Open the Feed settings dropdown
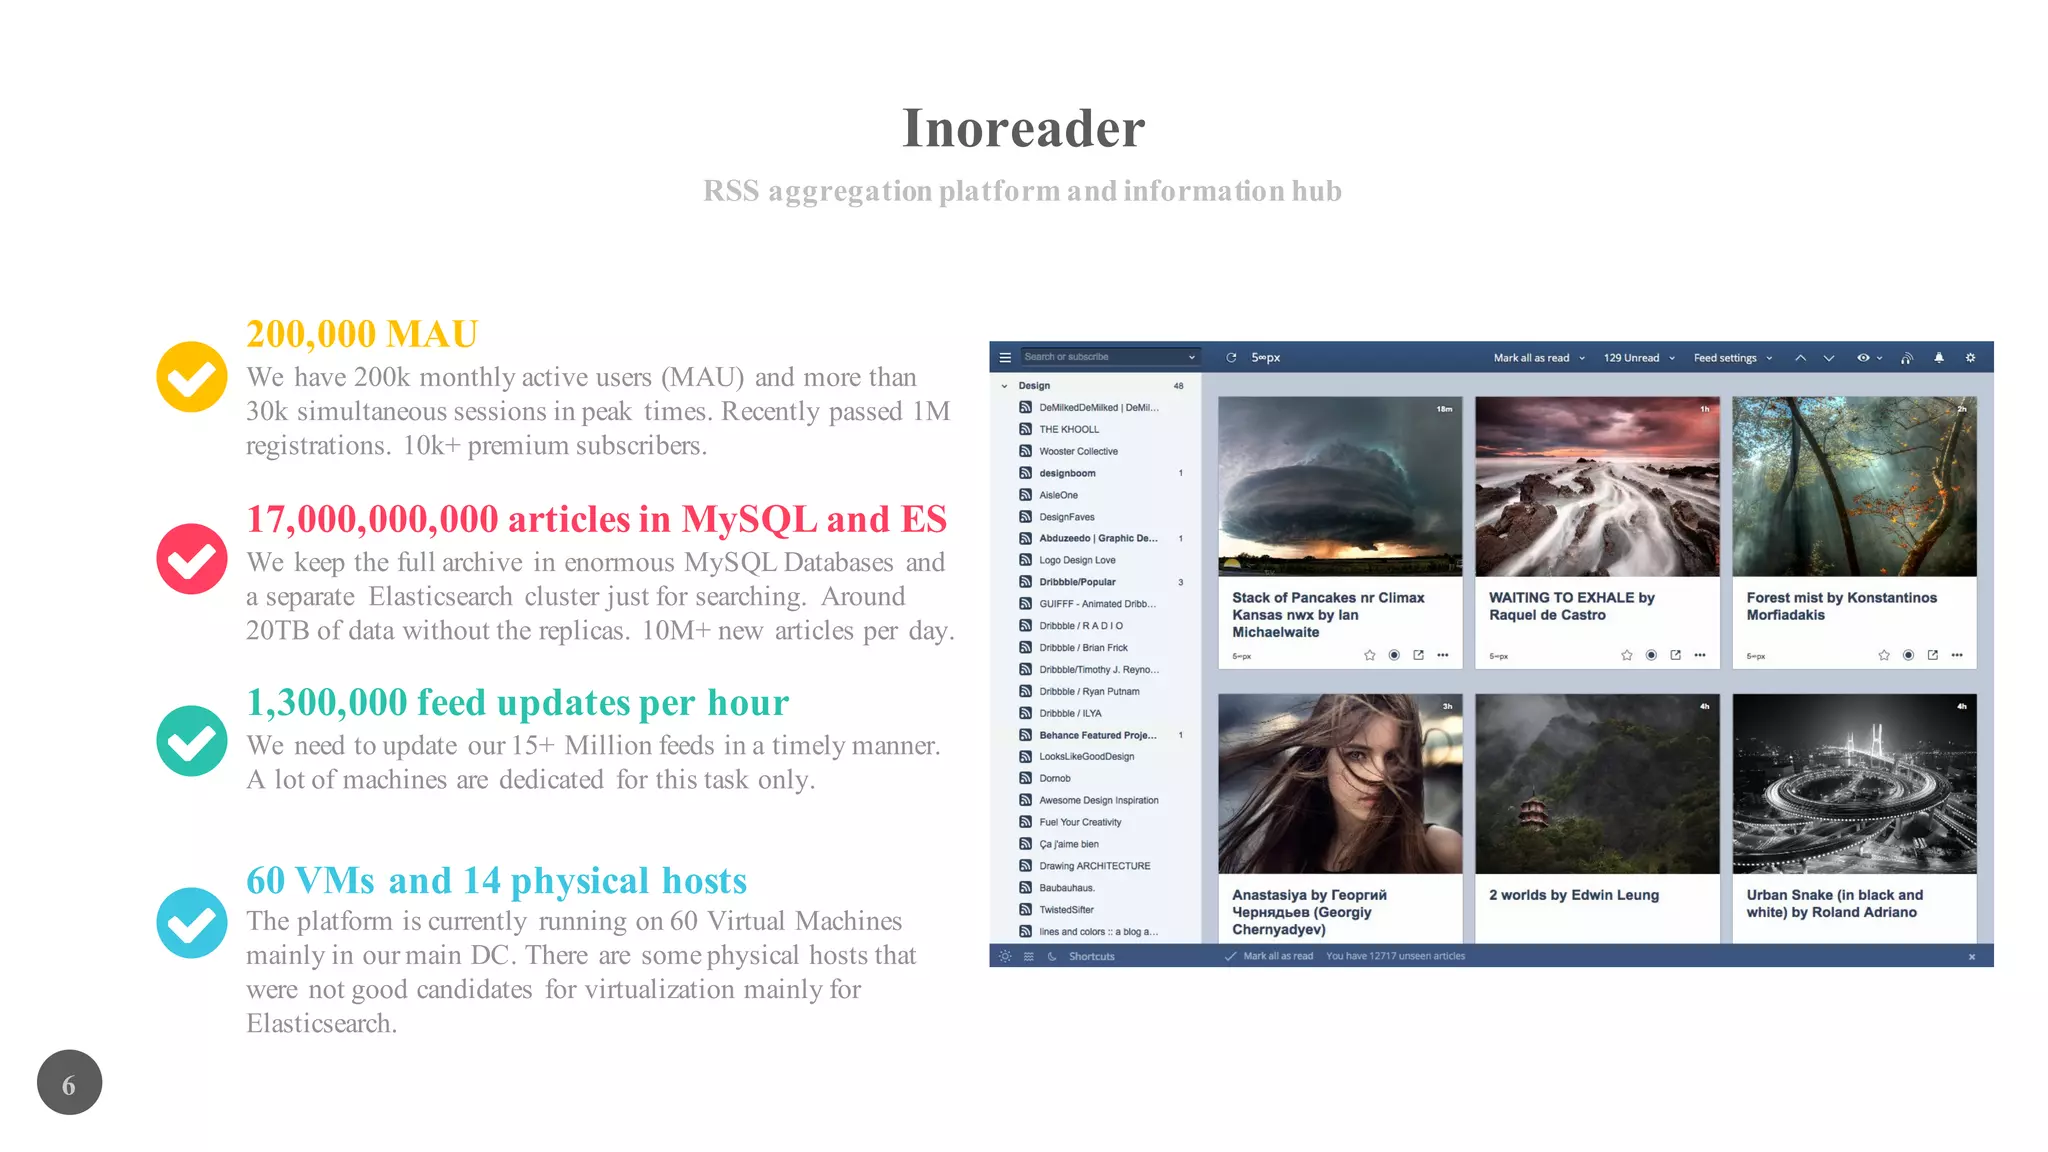 [1769, 358]
